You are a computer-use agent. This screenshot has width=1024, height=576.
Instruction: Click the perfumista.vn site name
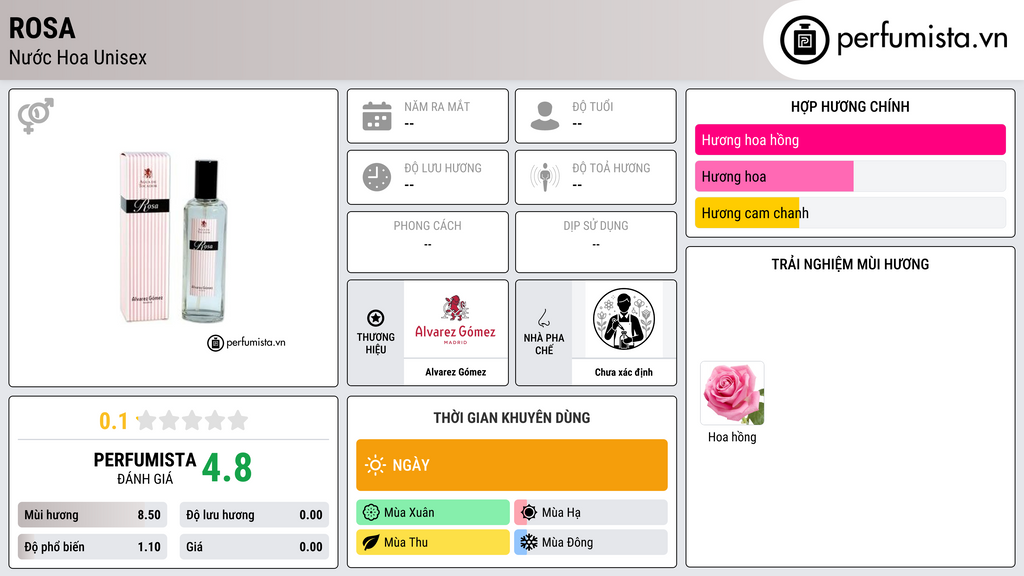click(922, 38)
